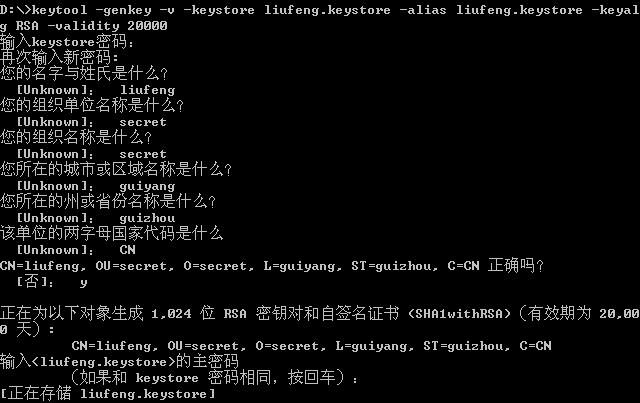The height and width of the screenshot is (403, 640).
Task: Click the 正确吗? confirmation text
Action: [516, 265]
